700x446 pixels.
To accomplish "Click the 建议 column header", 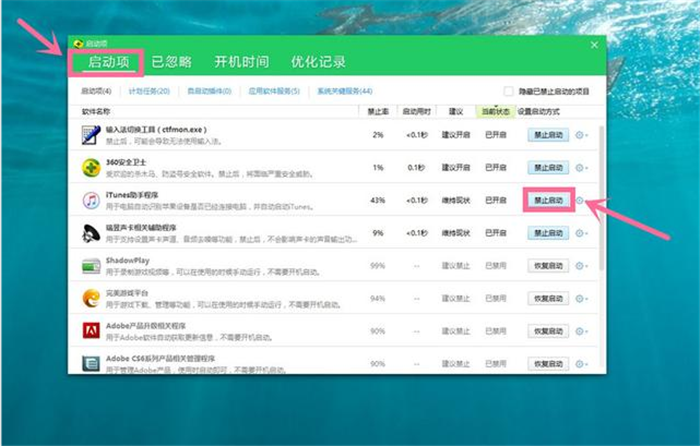I will 456,112.
